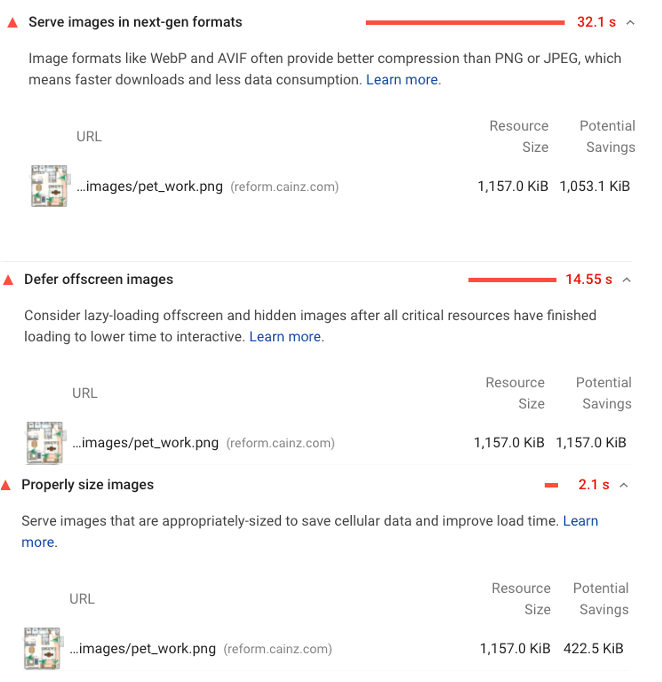Screen dimensions: 662x682
Task: Open Learn more link about WebP and AVIF
Action: pos(402,80)
